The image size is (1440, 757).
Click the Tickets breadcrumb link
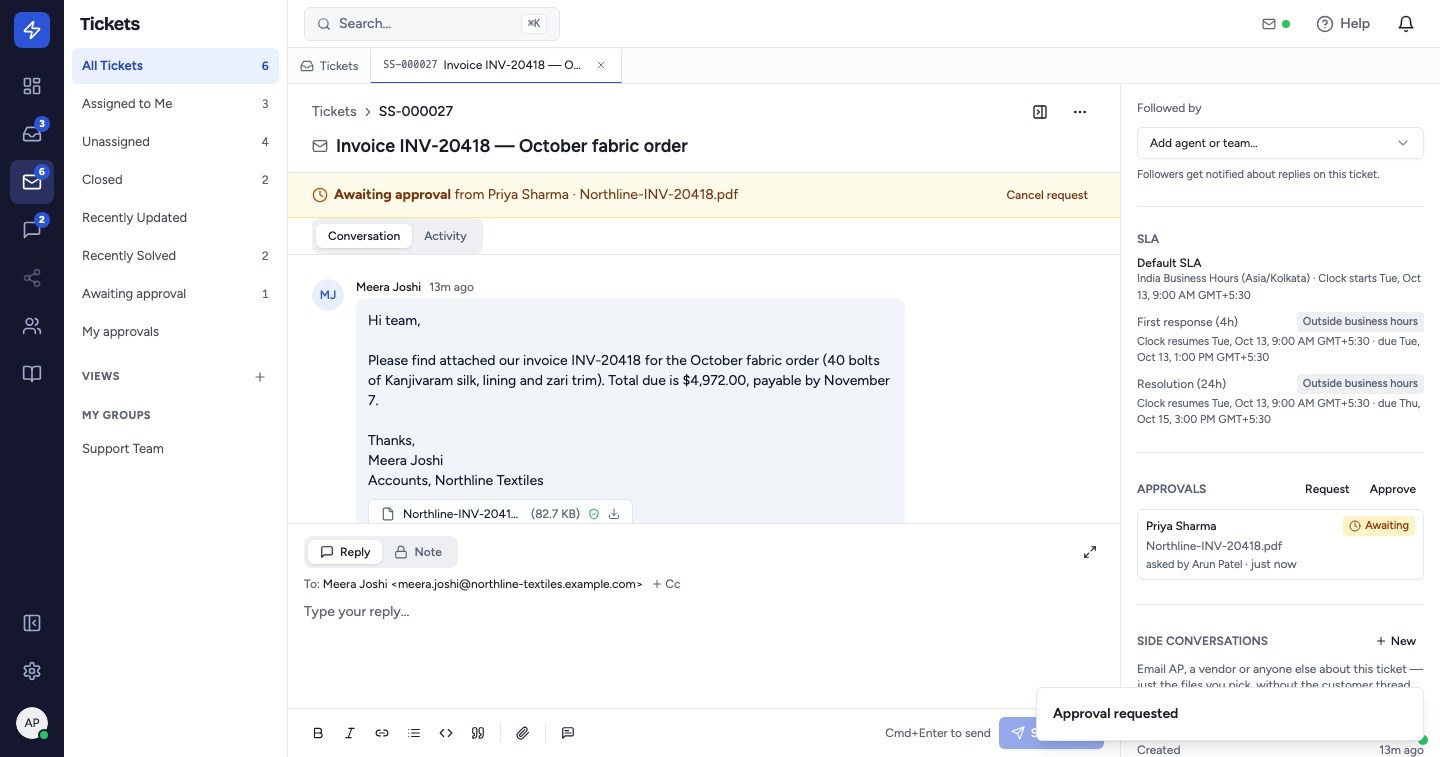(x=334, y=111)
